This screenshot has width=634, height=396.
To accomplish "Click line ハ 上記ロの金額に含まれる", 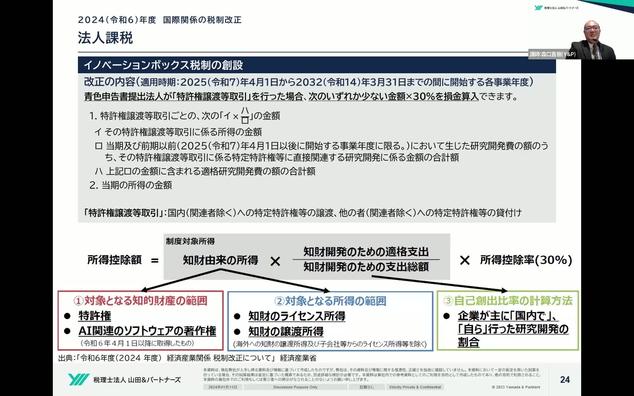I will (x=205, y=171).
